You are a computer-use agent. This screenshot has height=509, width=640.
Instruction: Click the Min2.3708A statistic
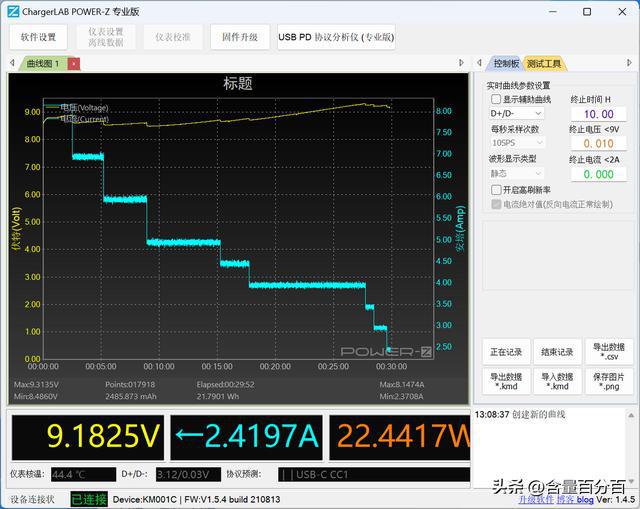pyautogui.click(x=401, y=396)
